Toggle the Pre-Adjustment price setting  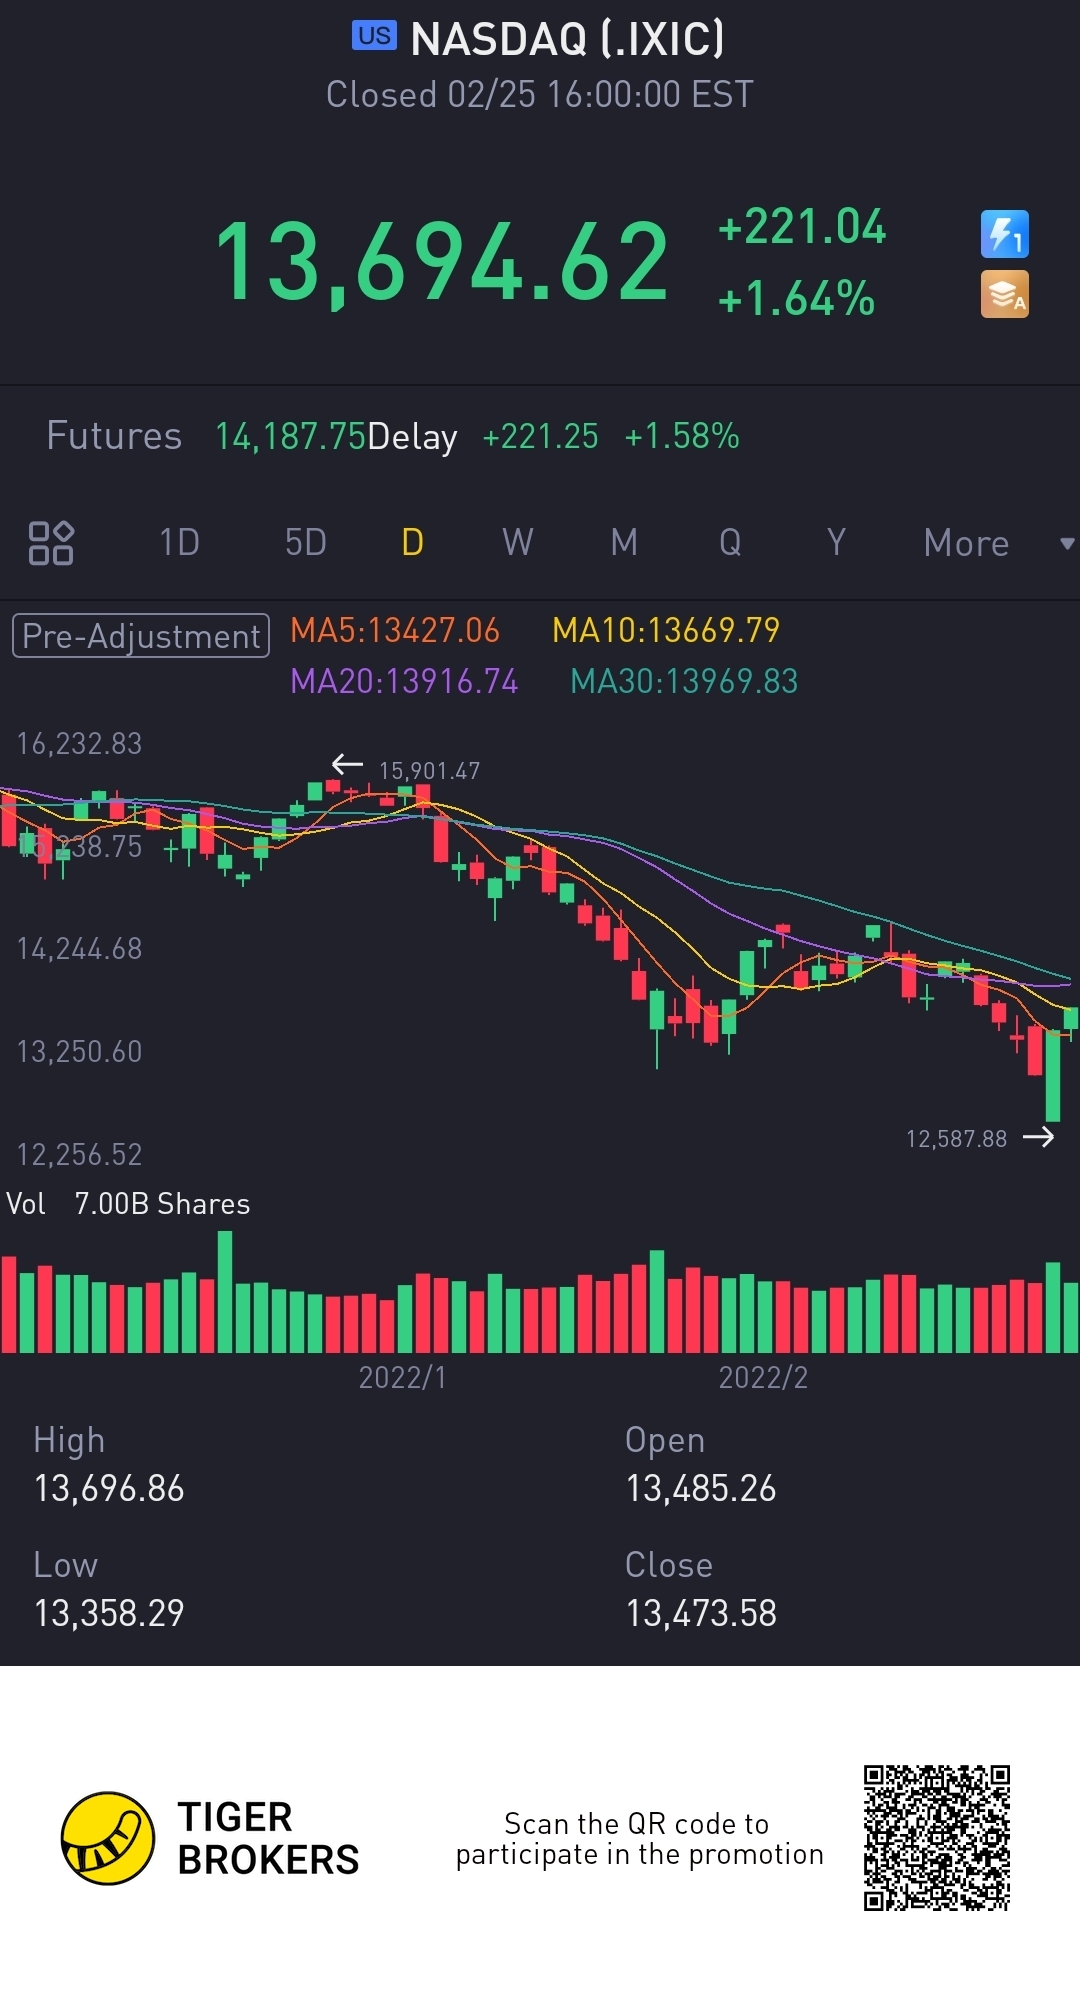click(x=141, y=636)
